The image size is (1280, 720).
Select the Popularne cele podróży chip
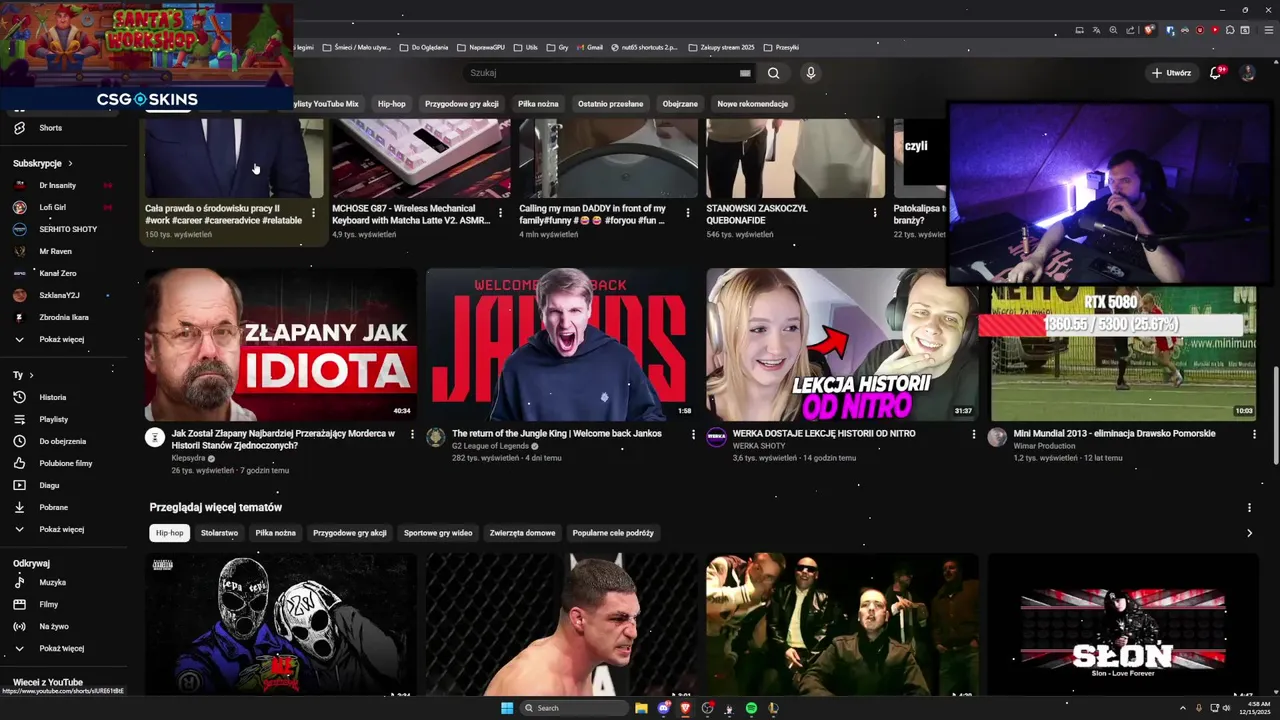click(x=613, y=533)
